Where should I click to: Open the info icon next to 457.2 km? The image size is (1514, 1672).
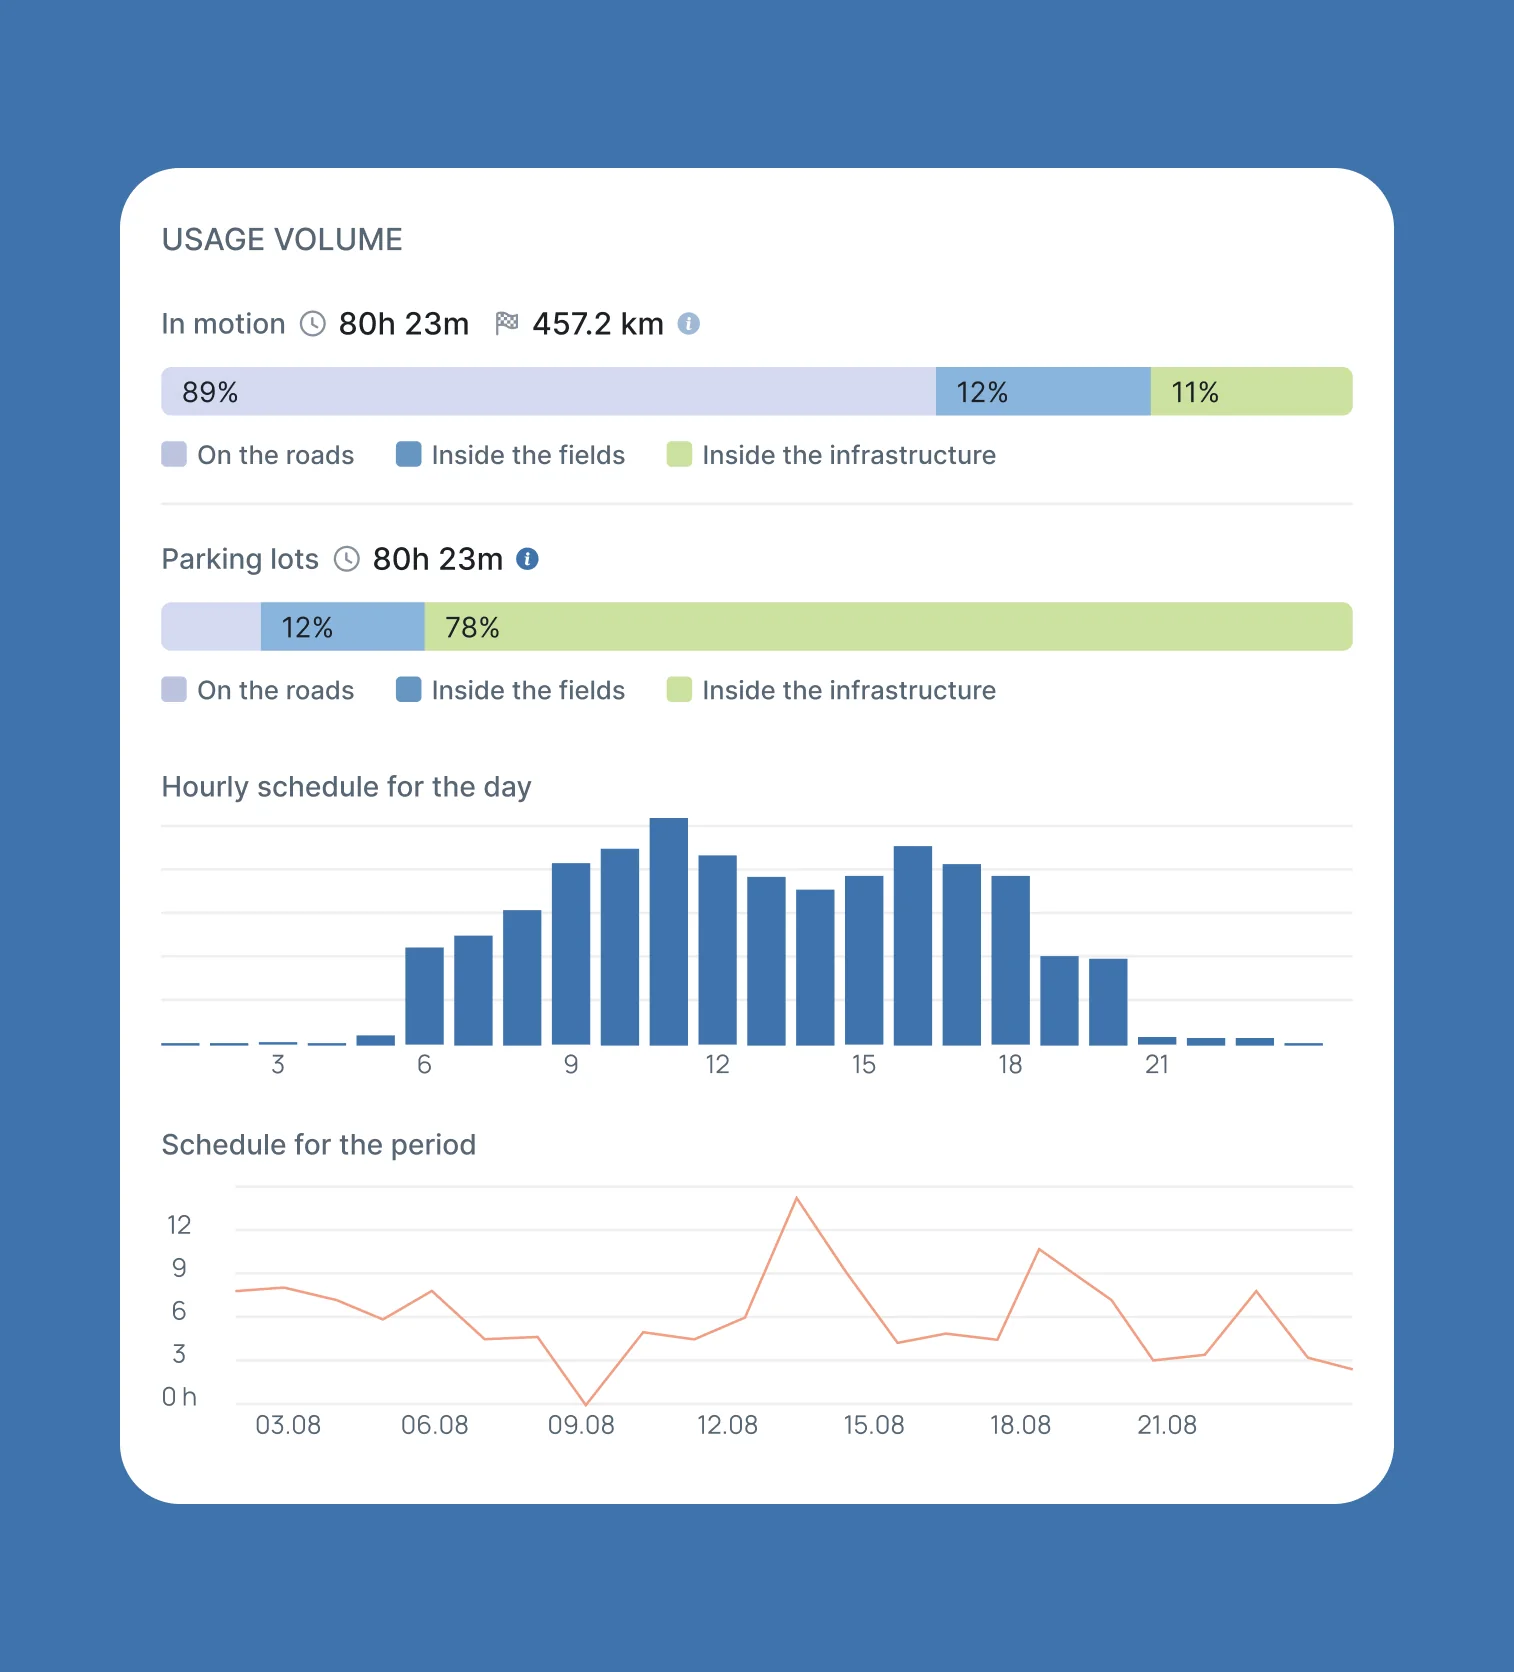[x=688, y=324]
